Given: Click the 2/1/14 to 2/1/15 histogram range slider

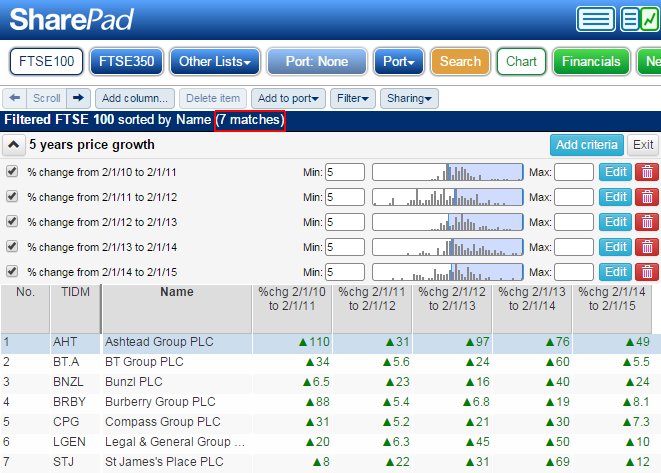Looking at the screenshot, I should click(448, 272).
